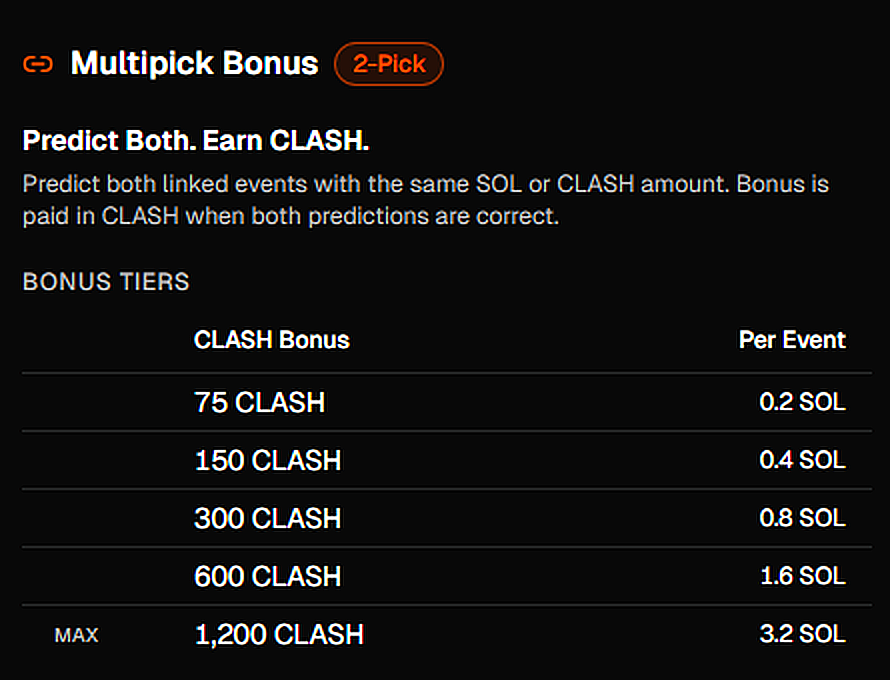
Task: Click the orange chain link icon
Action: [x=37, y=65]
